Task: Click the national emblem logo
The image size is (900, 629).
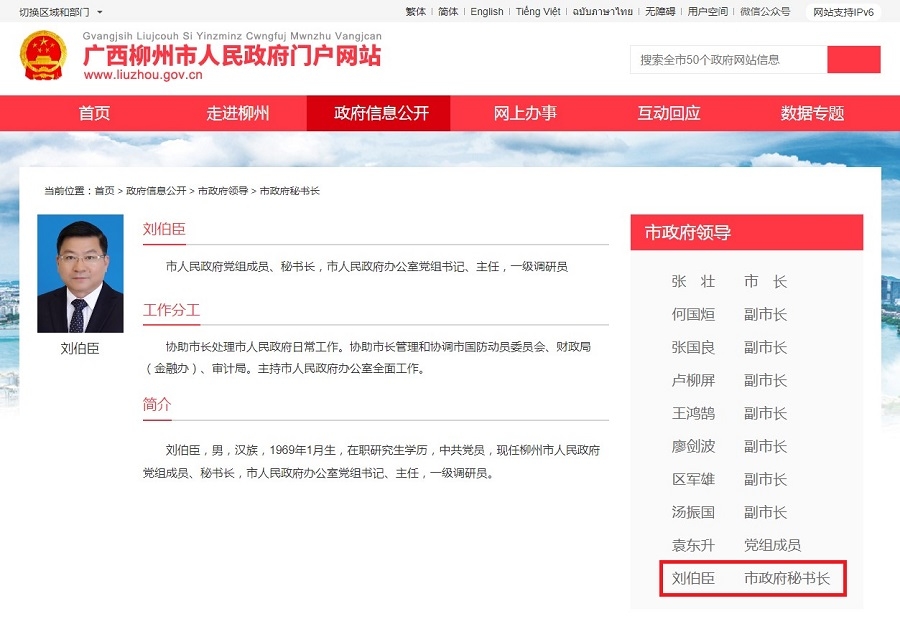Action: pyautogui.click(x=43, y=56)
